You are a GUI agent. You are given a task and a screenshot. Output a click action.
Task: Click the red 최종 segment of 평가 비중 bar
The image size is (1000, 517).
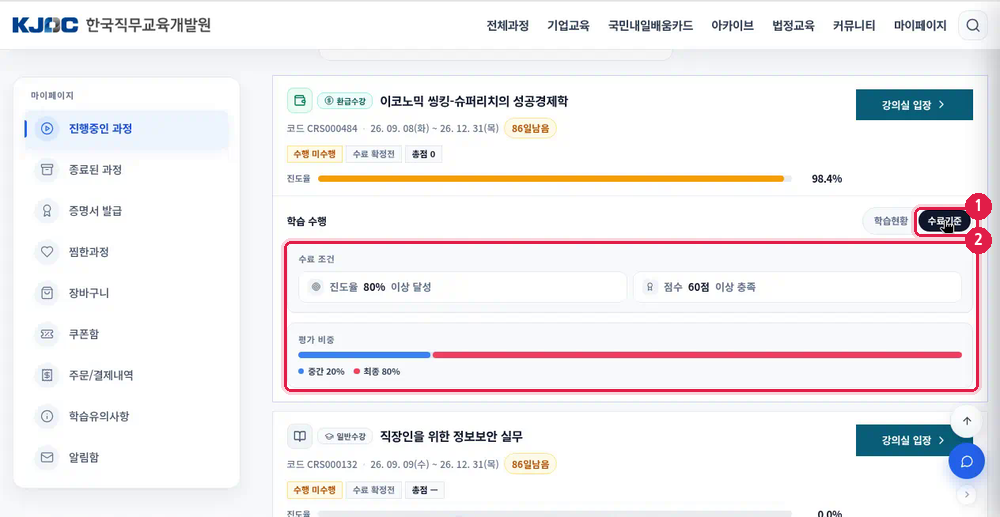(x=697, y=355)
